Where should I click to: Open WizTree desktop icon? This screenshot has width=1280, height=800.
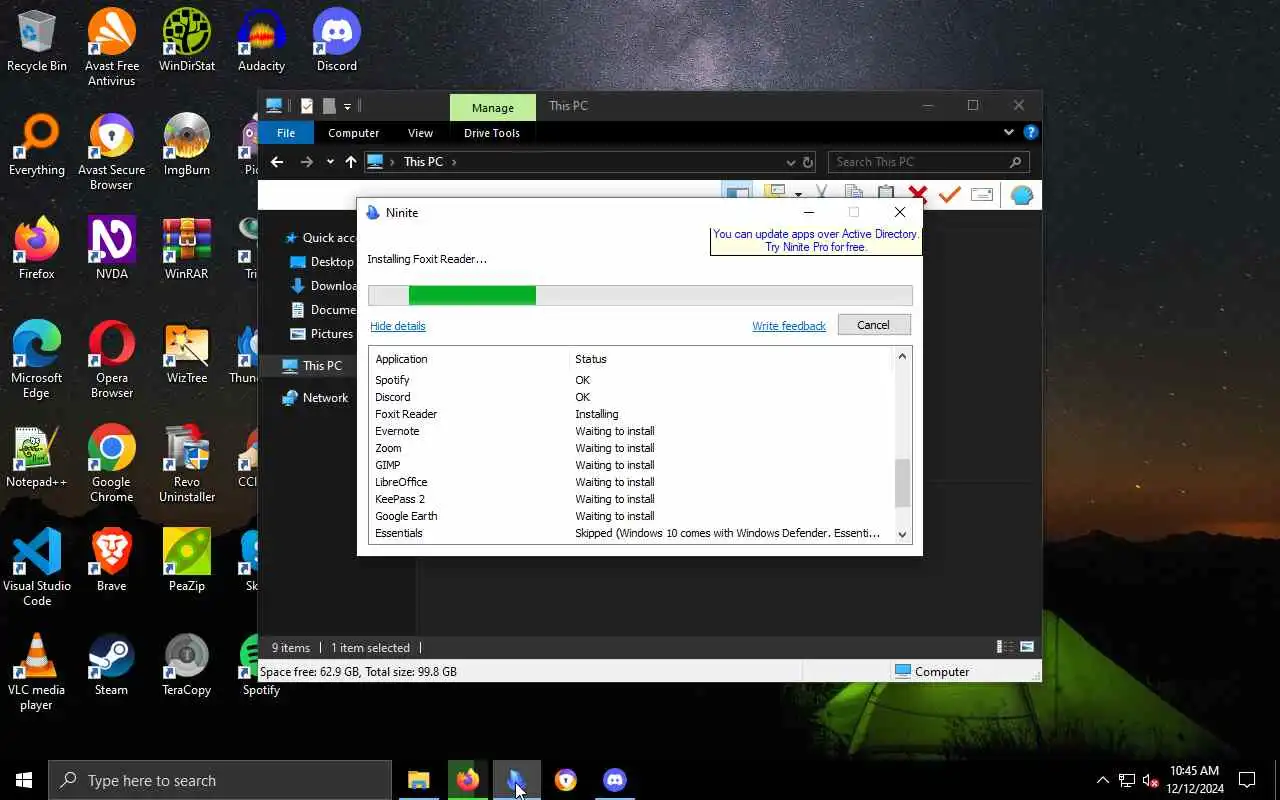pyautogui.click(x=187, y=353)
